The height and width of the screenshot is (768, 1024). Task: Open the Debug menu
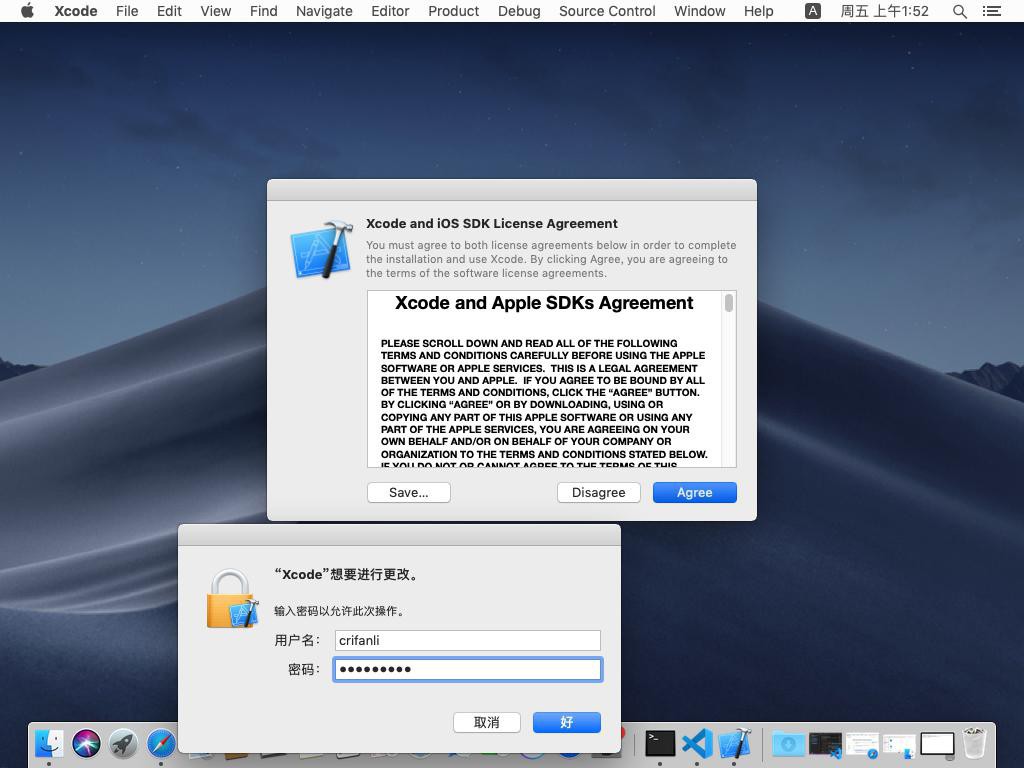[519, 11]
